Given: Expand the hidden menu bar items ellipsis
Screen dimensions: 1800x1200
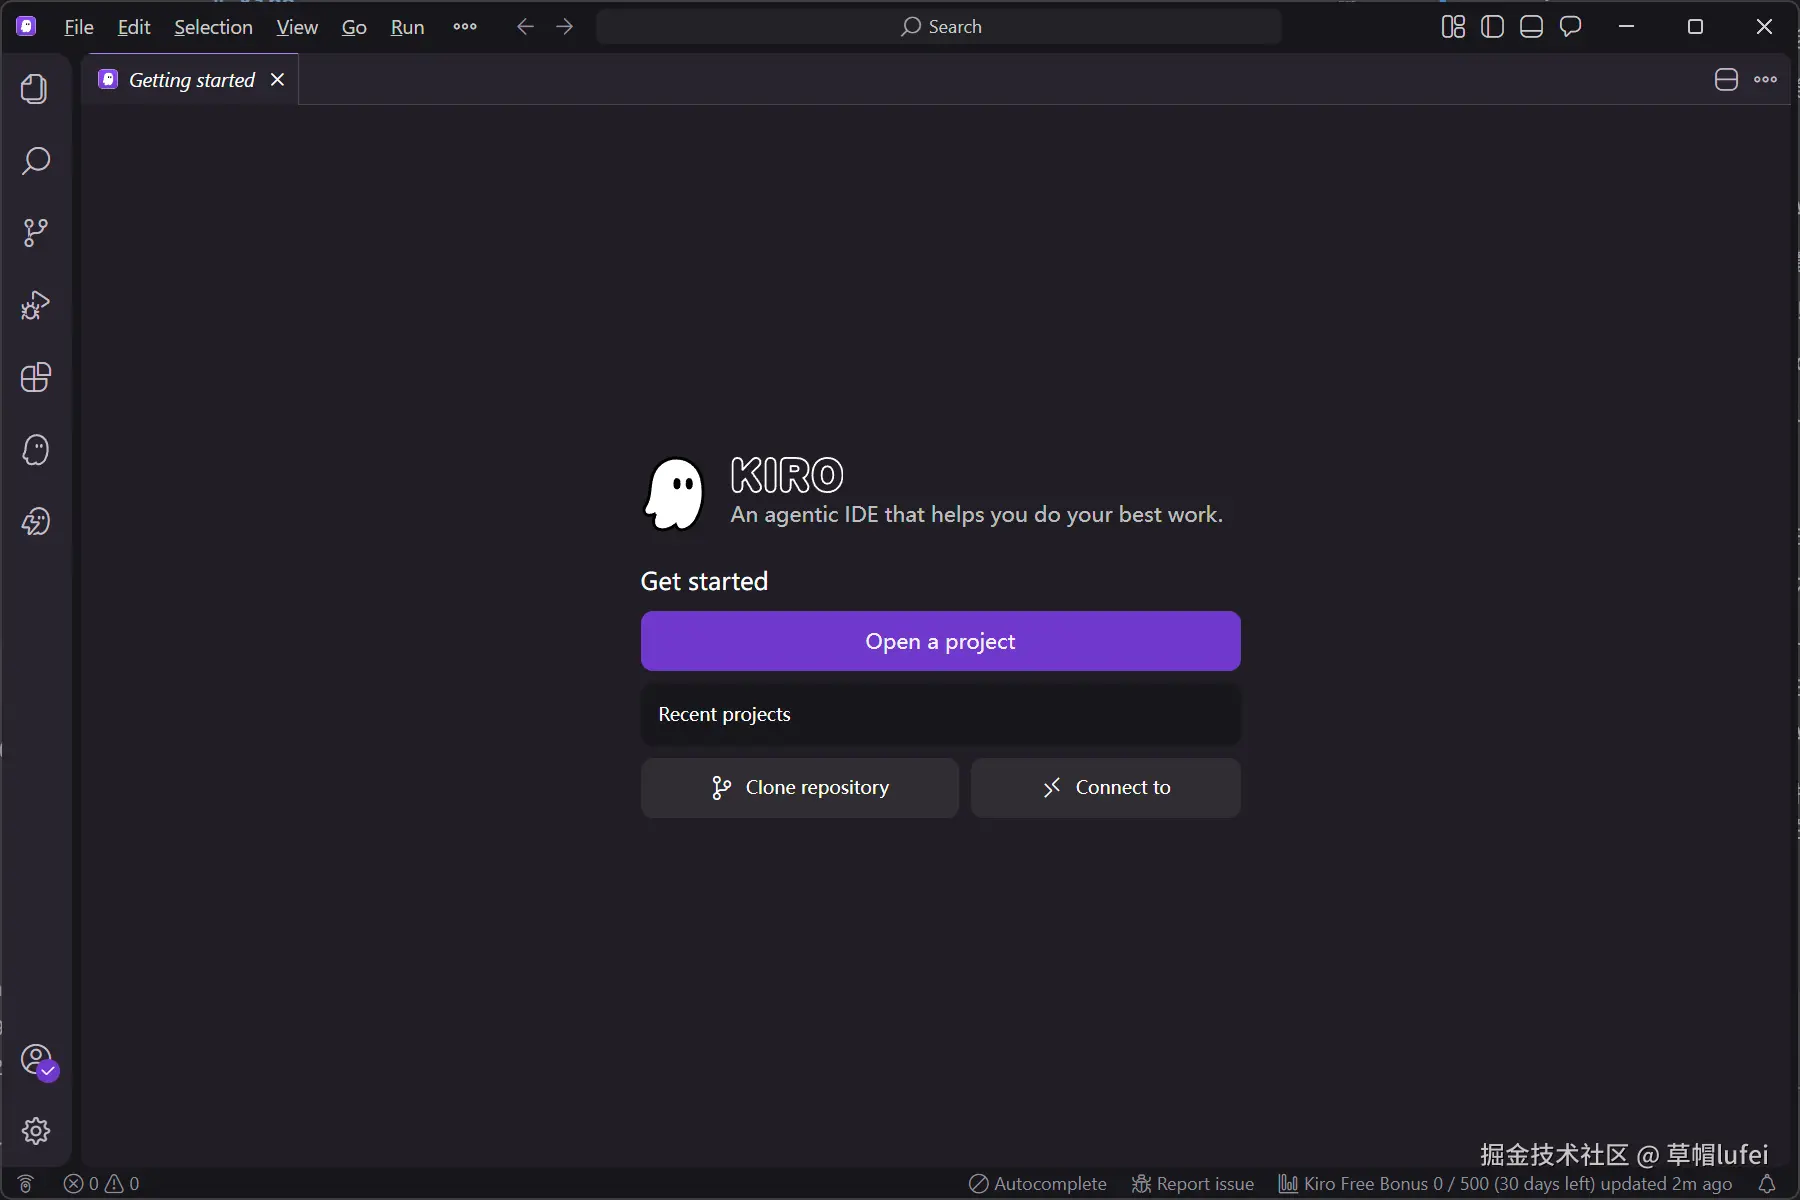Looking at the screenshot, I should pyautogui.click(x=465, y=27).
